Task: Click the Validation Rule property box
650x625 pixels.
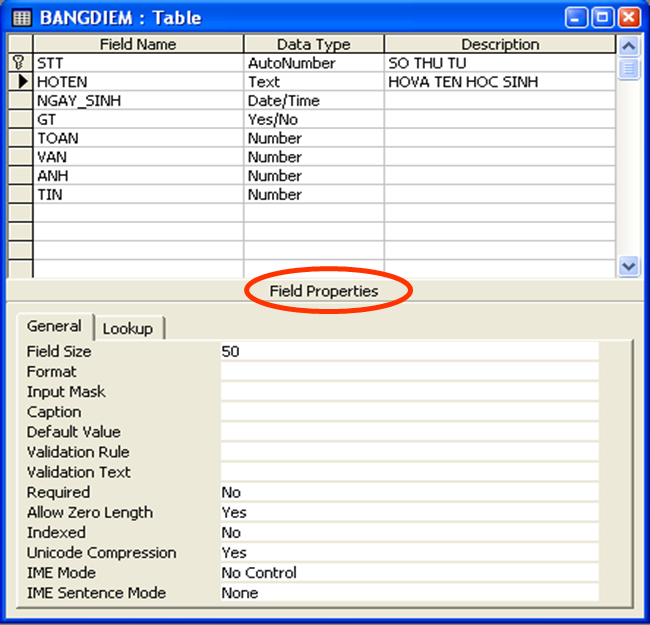Action: [410, 452]
